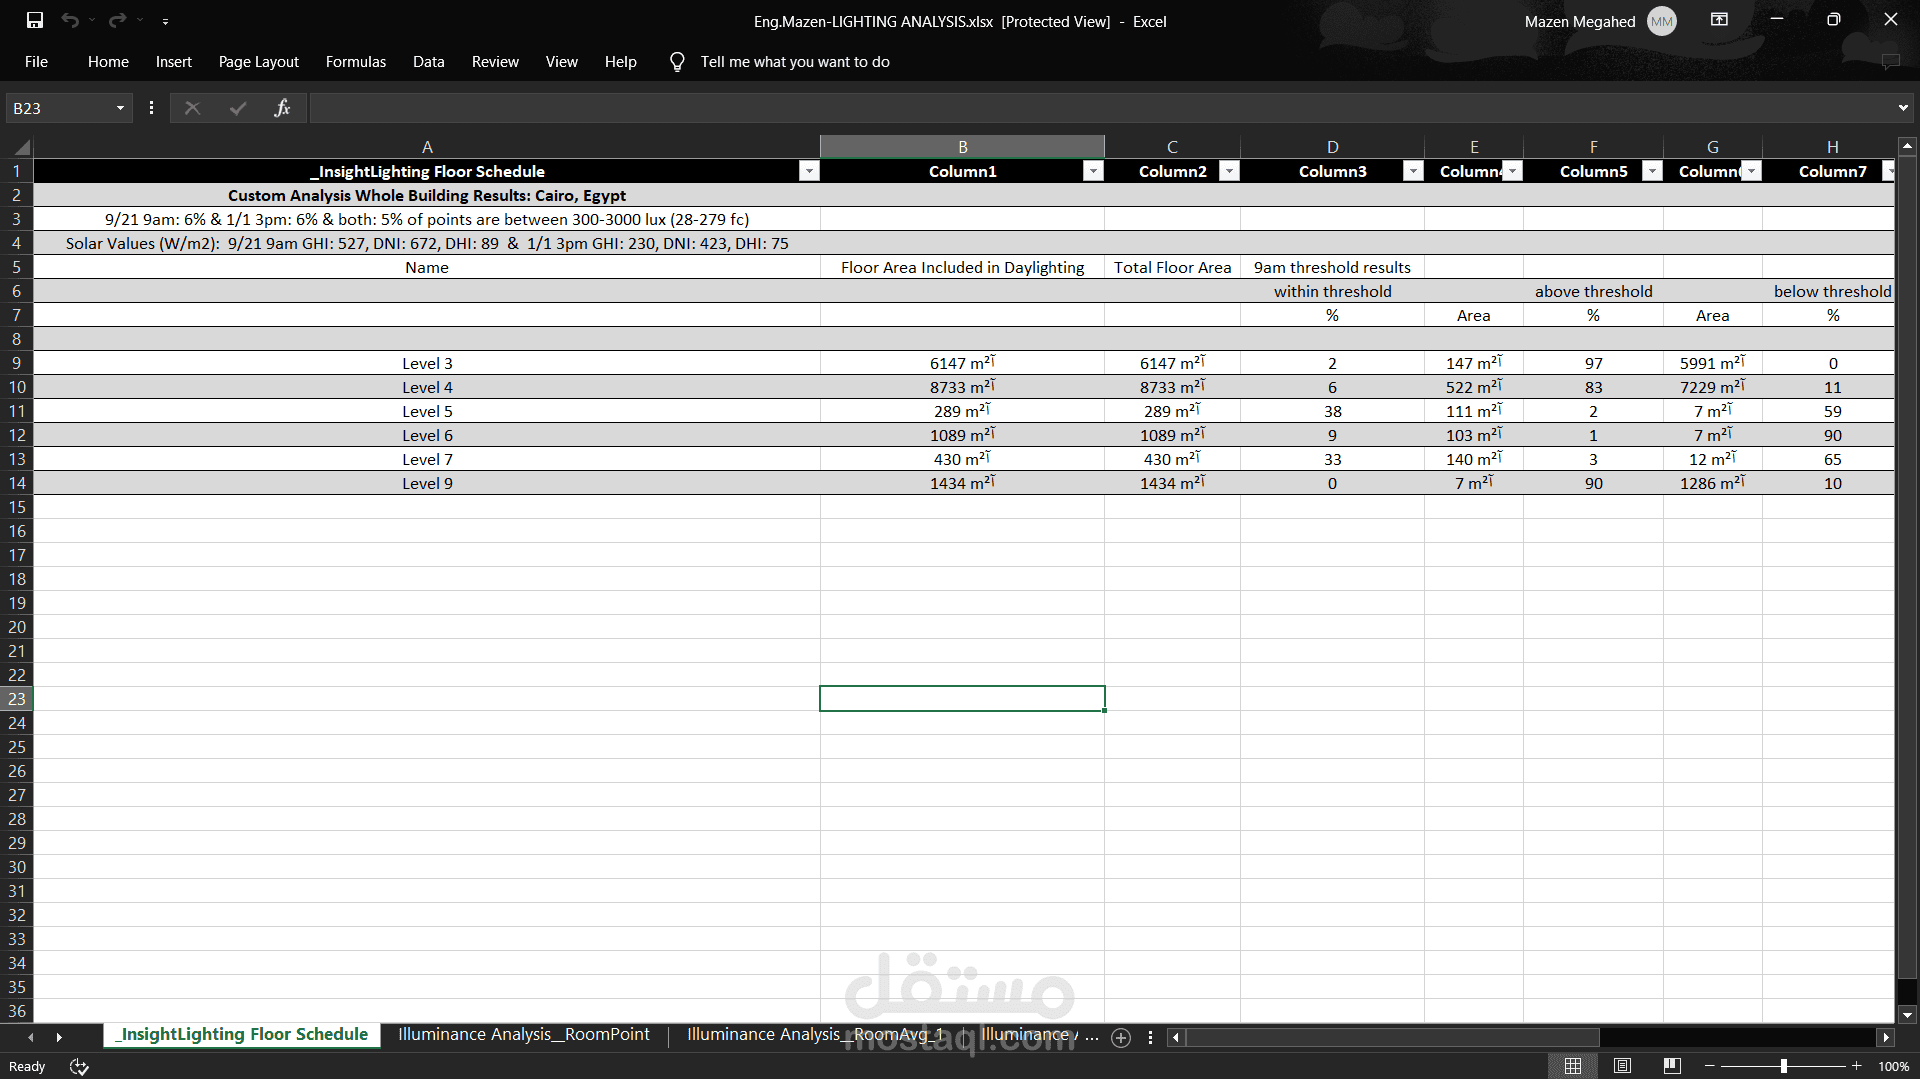Select cell containing Level 5
Viewport: 1920px width, 1080px height.
coord(427,412)
